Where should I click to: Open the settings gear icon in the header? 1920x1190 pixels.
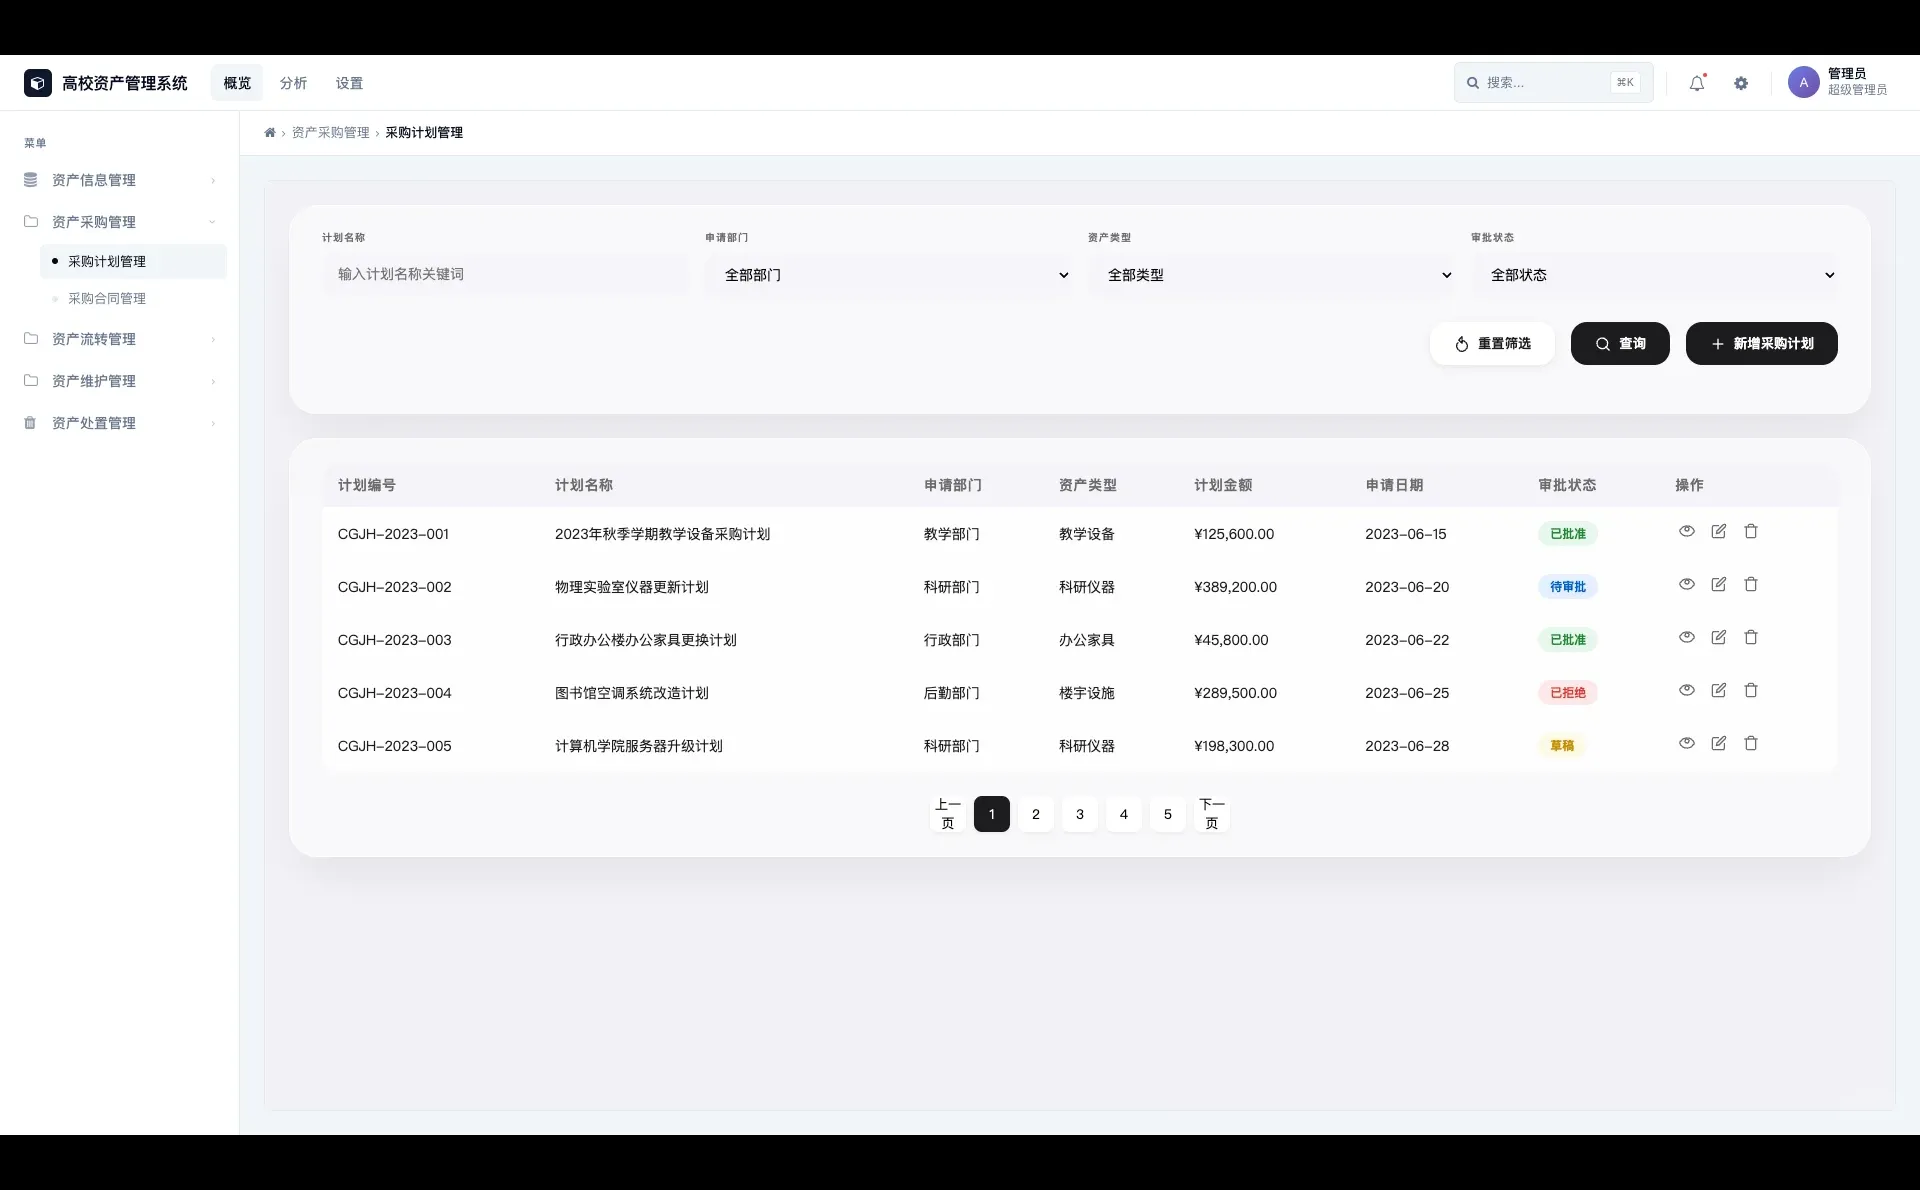tap(1742, 83)
